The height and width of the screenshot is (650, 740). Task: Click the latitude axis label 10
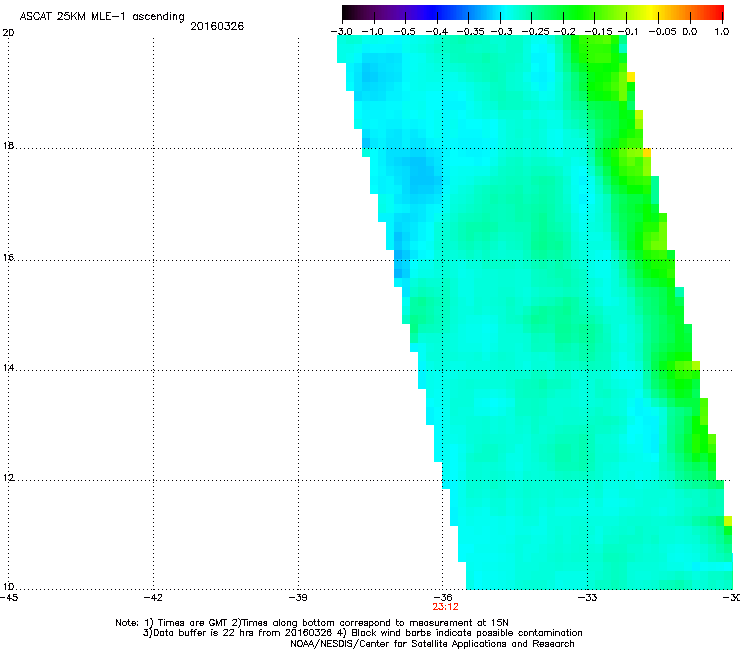8,587
